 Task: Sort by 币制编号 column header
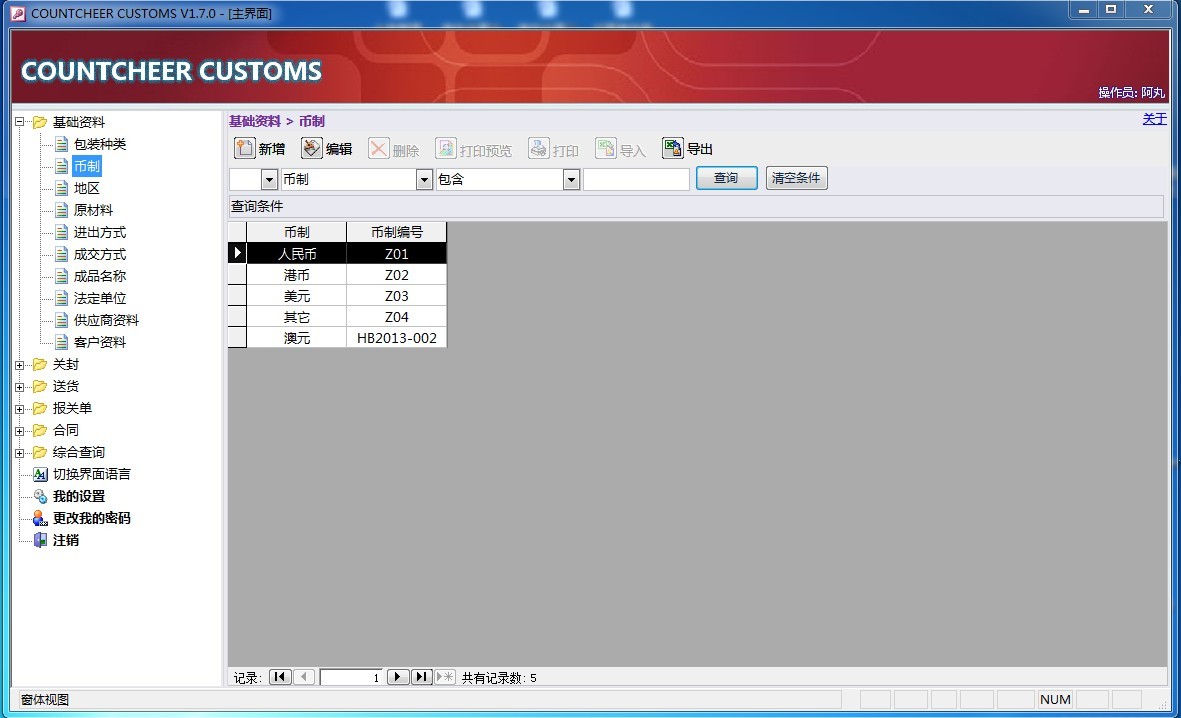click(x=397, y=232)
